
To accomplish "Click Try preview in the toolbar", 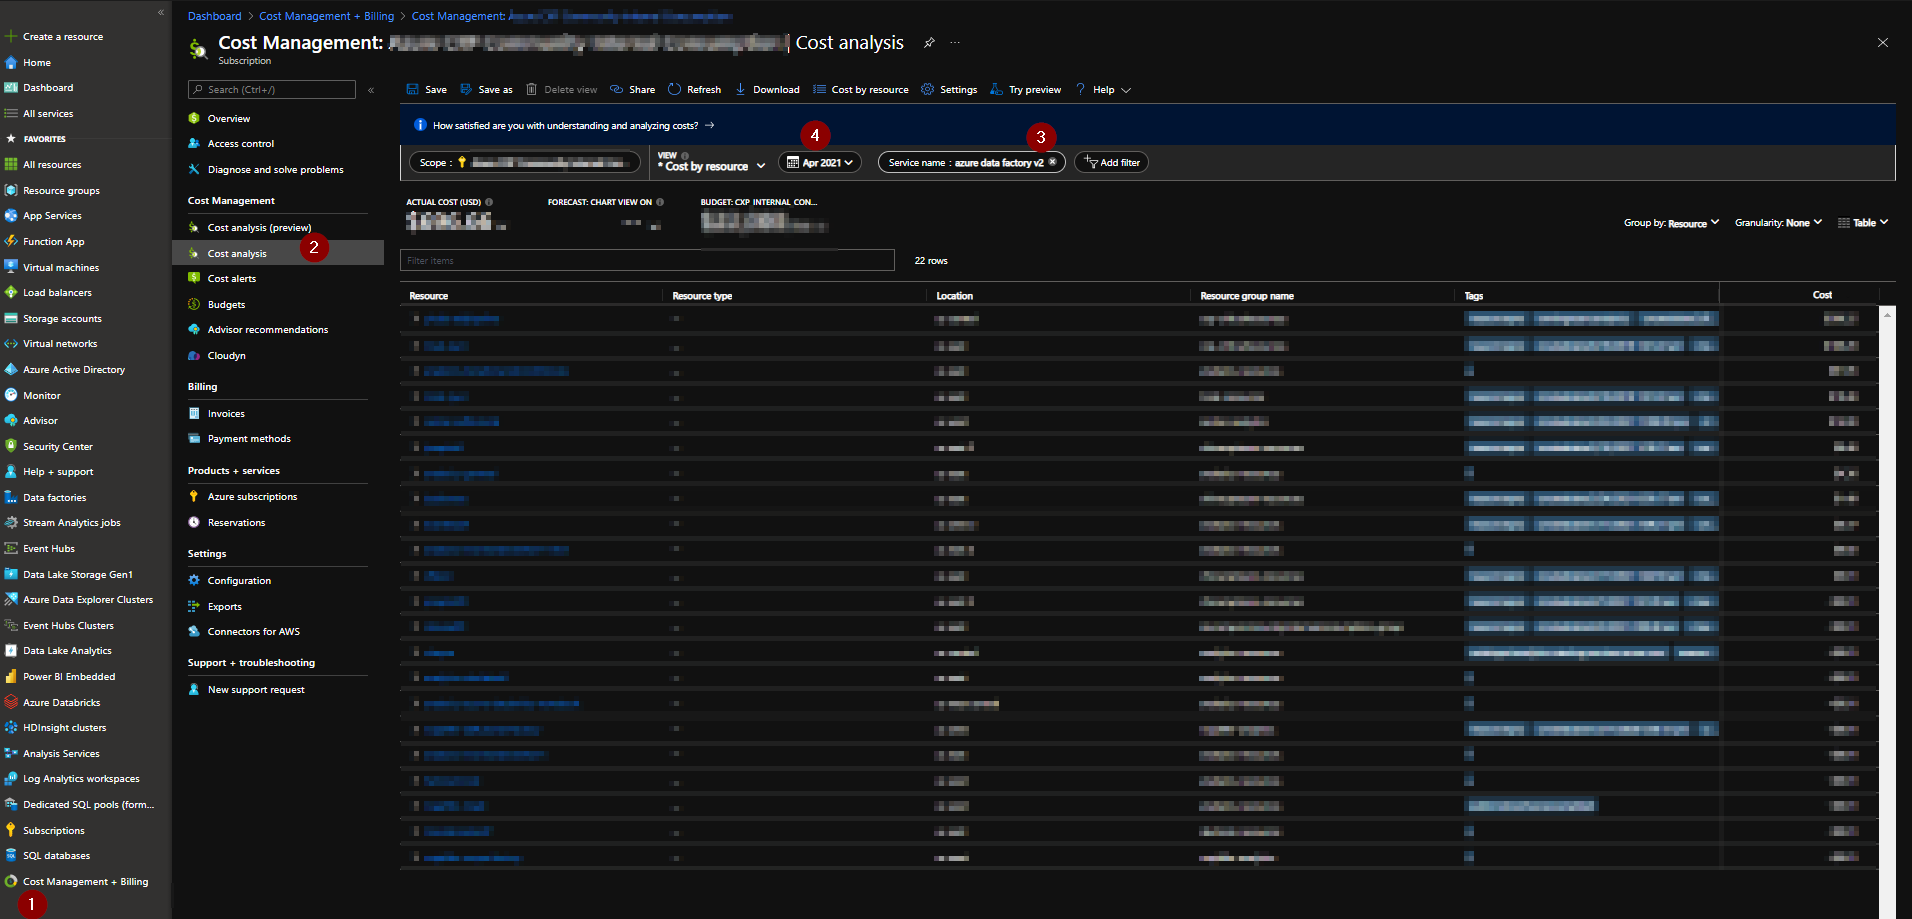I will (1026, 90).
